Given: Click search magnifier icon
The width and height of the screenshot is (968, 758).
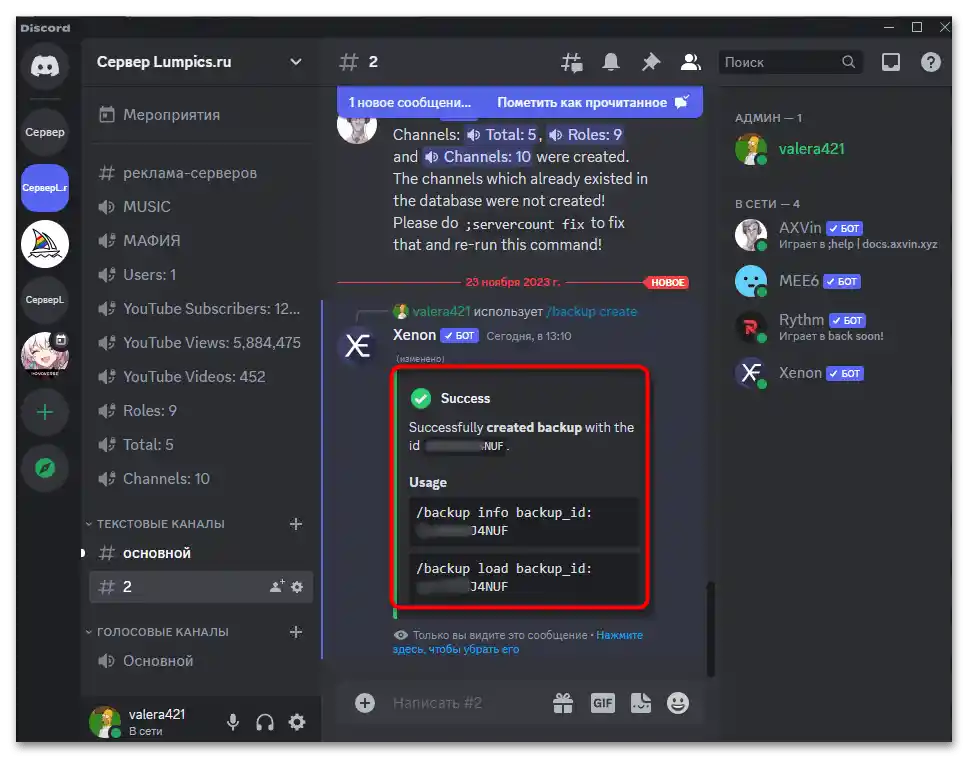Looking at the screenshot, I should click(848, 62).
